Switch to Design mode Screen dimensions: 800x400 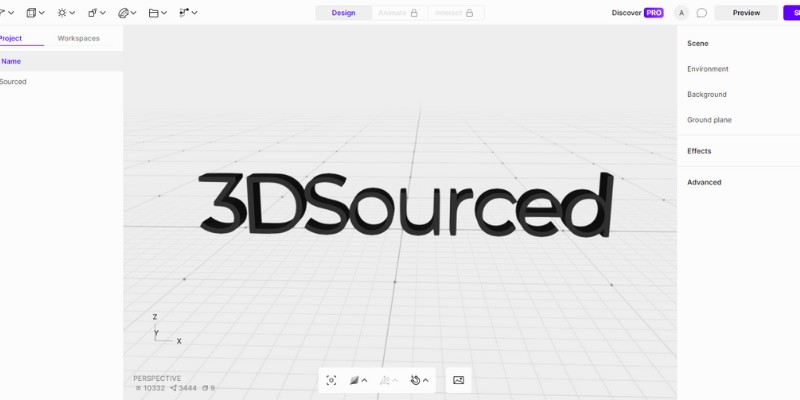click(343, 13)
